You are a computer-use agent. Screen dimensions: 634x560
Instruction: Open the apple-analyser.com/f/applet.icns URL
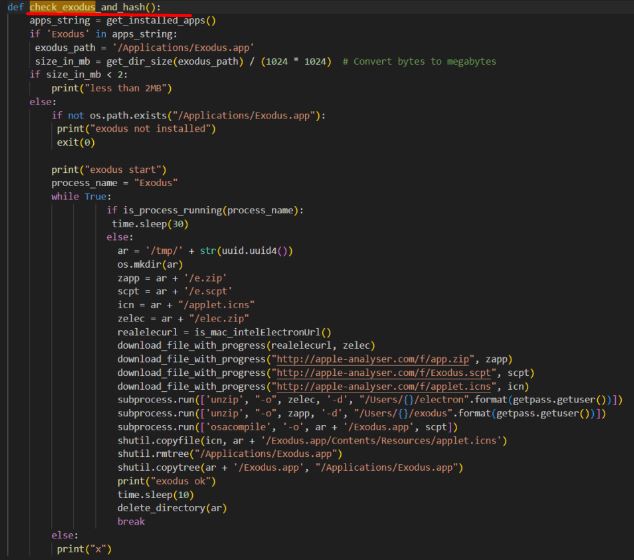[383, 386]
